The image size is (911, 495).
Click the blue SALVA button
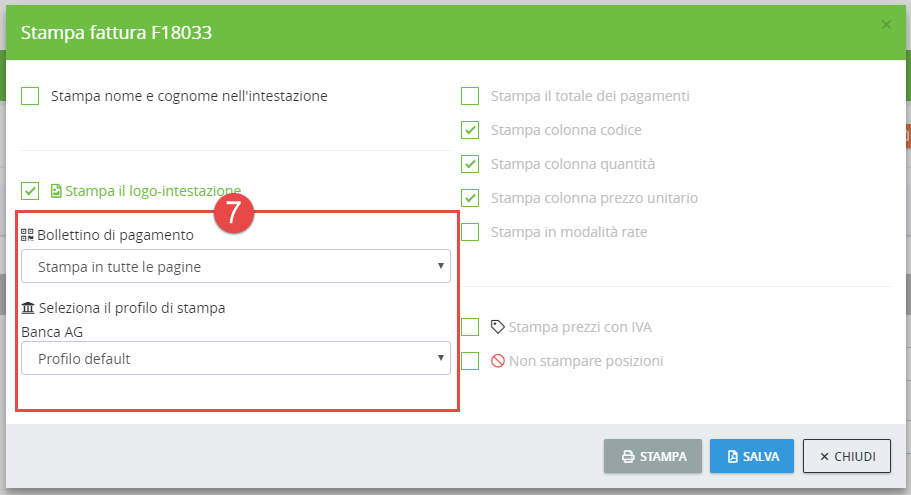(752, 456)
